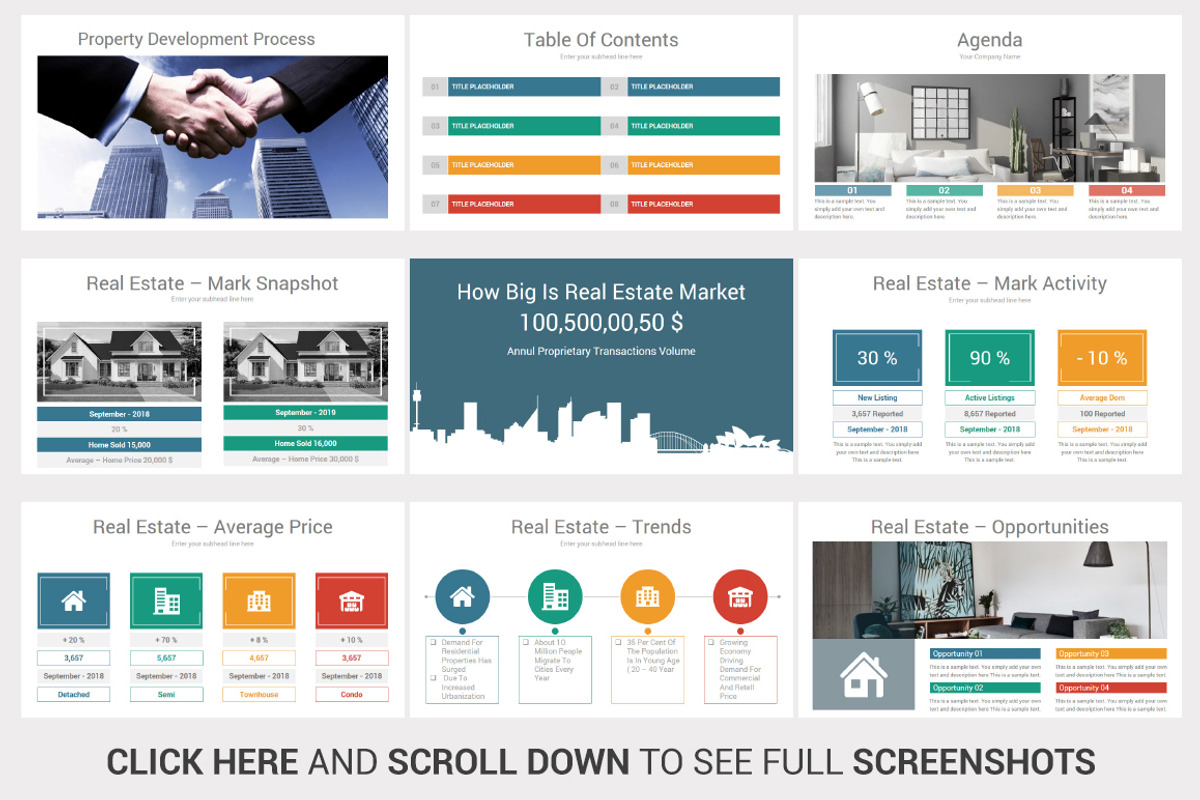This screenshot has width=1200, height=800.
Task: Click the orange - 10 % box
Action: (1102, 357)
